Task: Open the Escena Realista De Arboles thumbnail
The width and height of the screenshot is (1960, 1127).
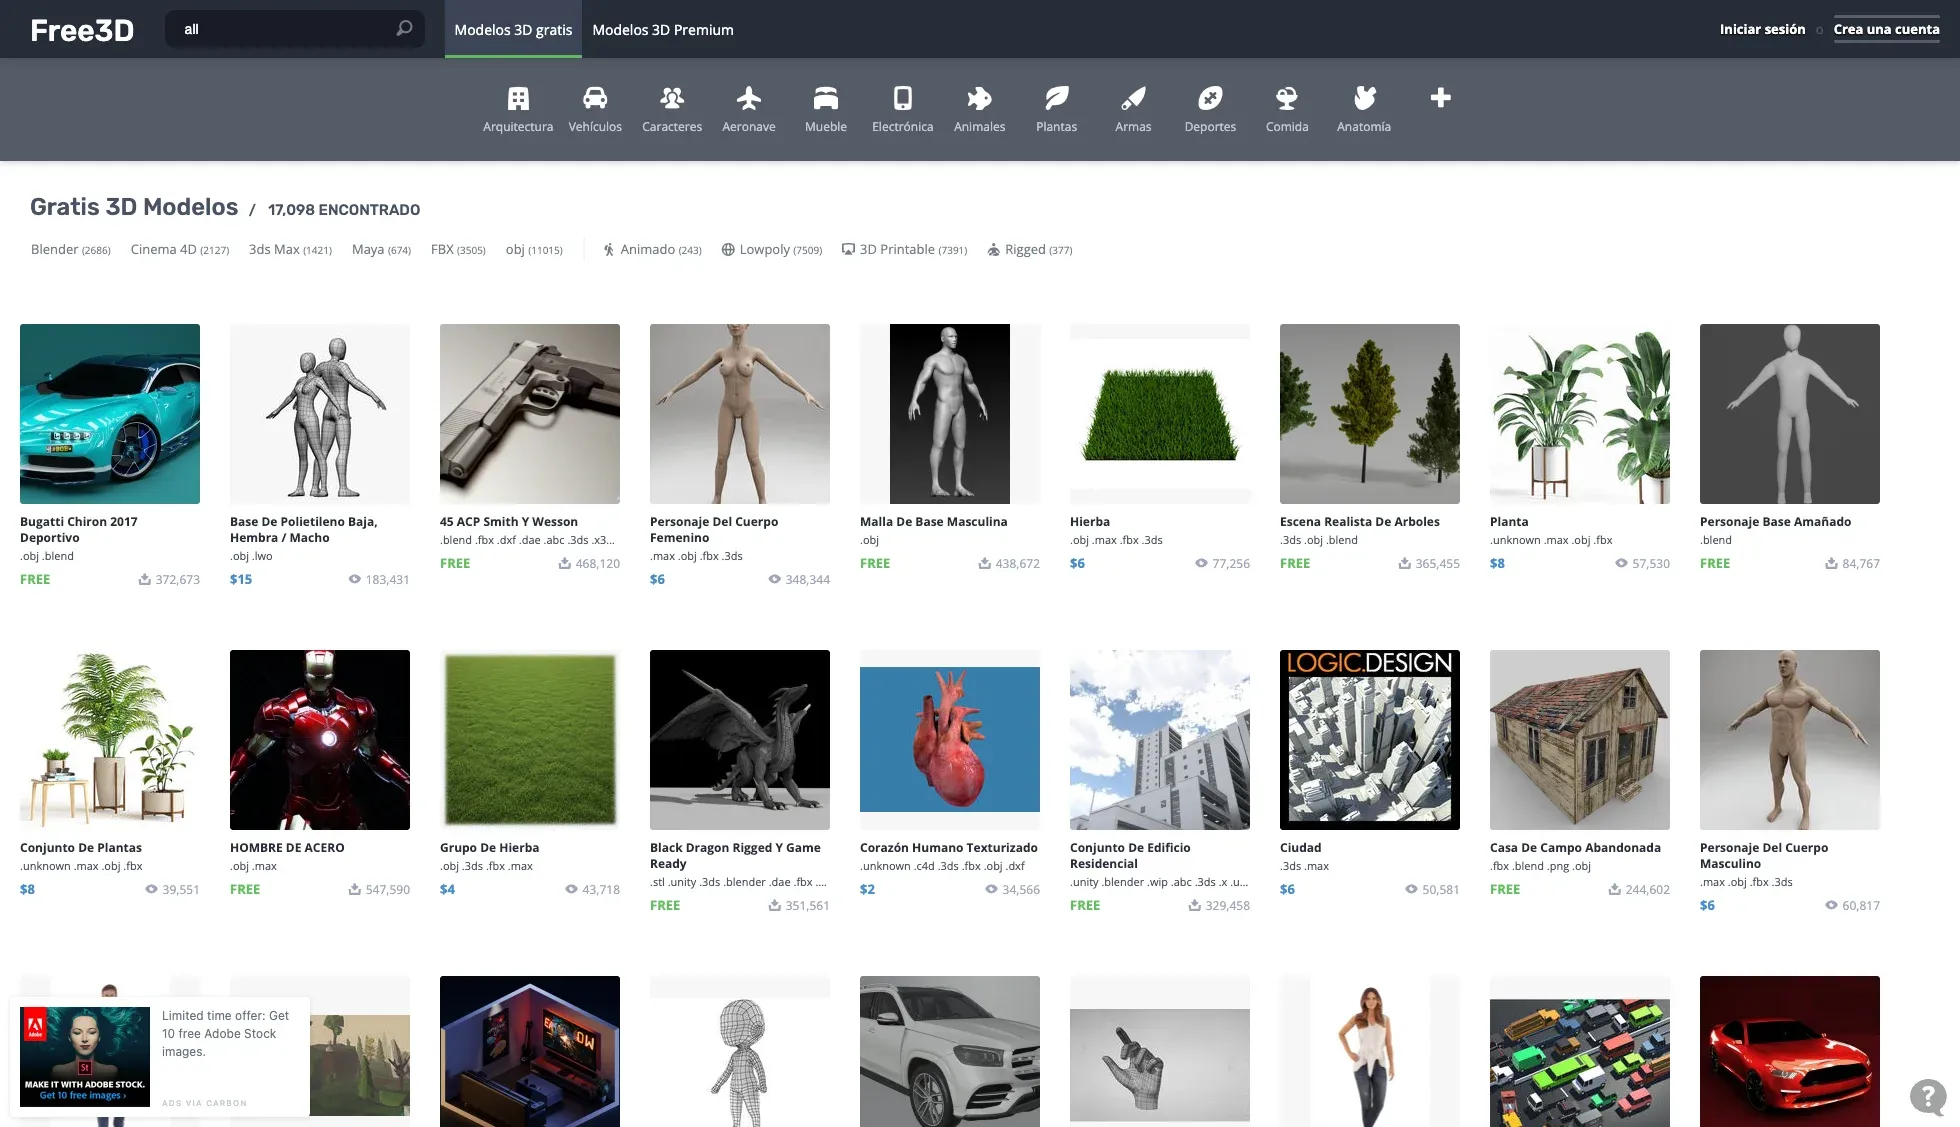Action: 1370,414
